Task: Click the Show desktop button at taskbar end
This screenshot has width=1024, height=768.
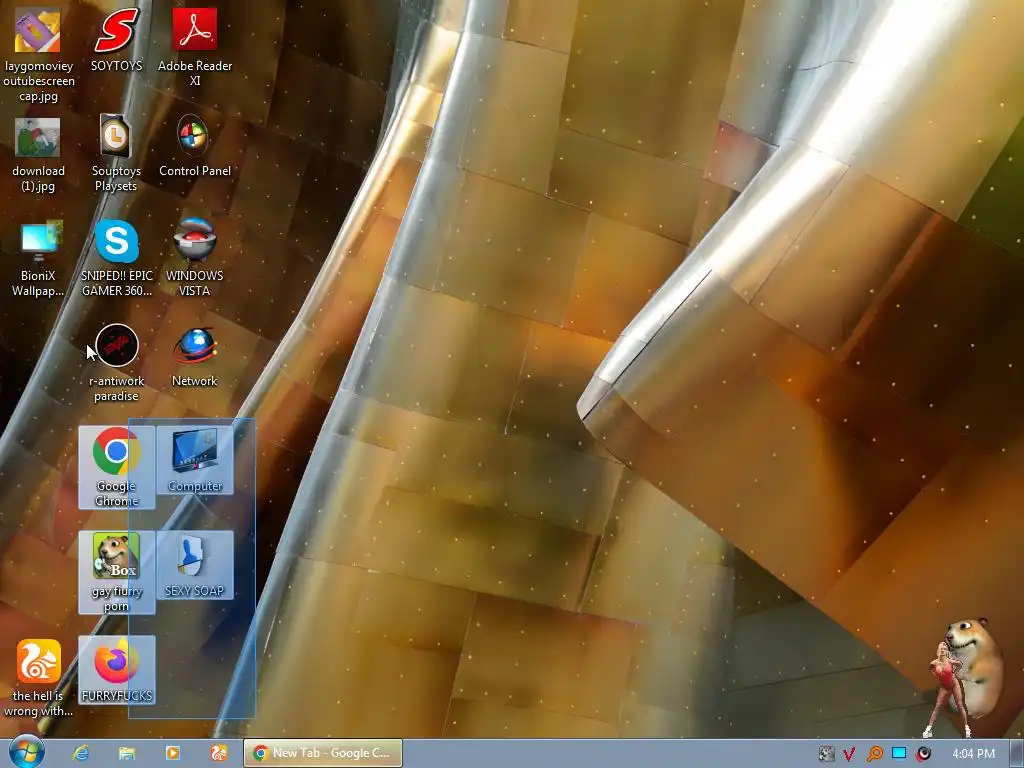Action: 1016,753
